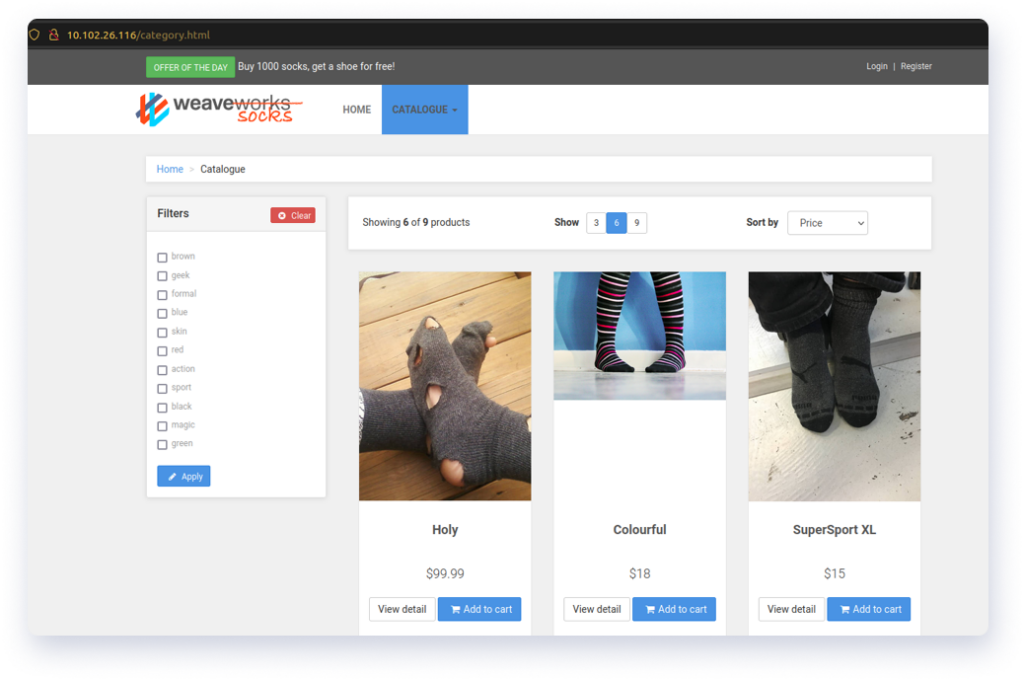Click Home in the breadcrumb trail
Image resolution: width=1024 pixels, height=680 pixels.
(x=169, y=169)
